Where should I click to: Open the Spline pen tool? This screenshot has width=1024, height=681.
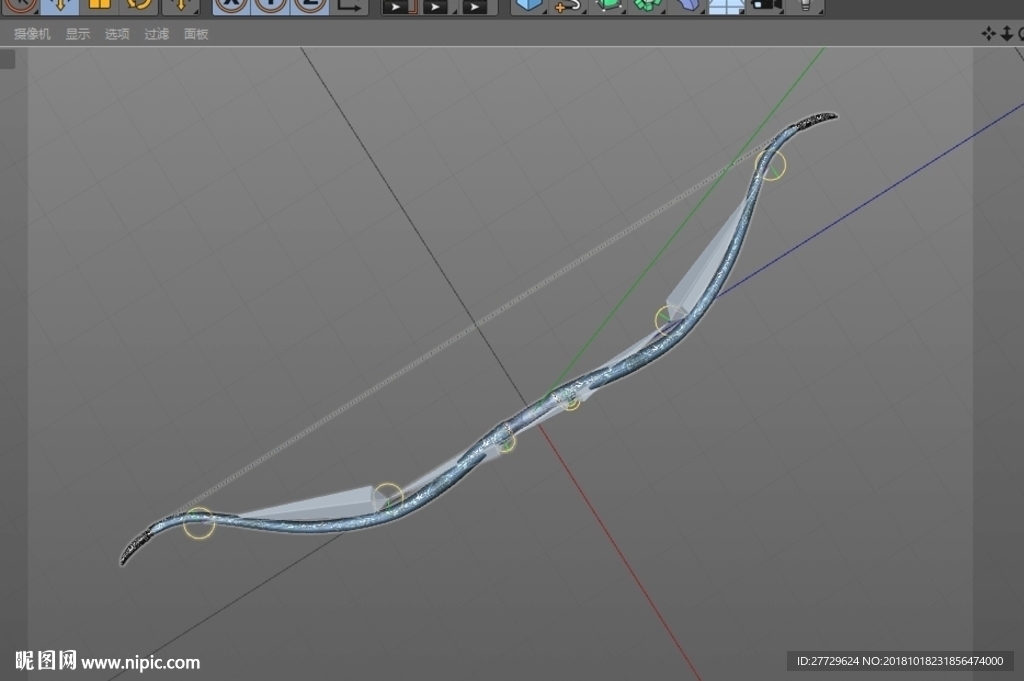pos(568,6)
